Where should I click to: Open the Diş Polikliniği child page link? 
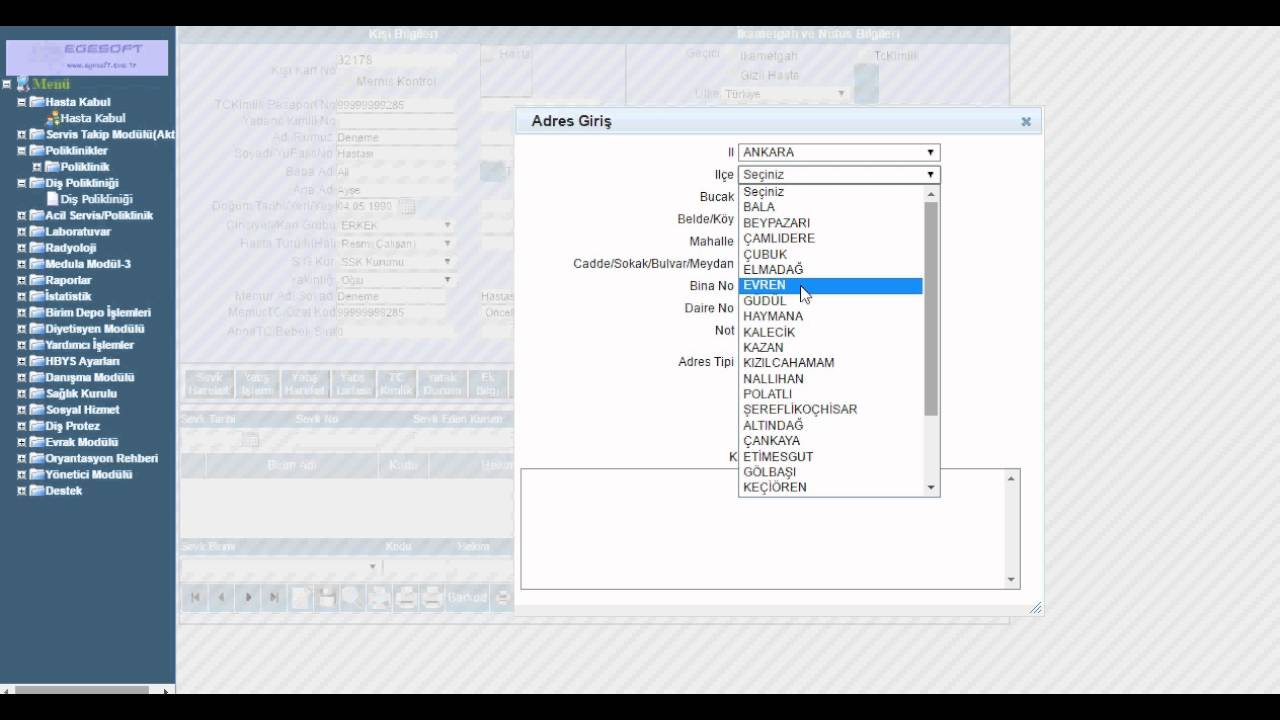click(96, 199)
